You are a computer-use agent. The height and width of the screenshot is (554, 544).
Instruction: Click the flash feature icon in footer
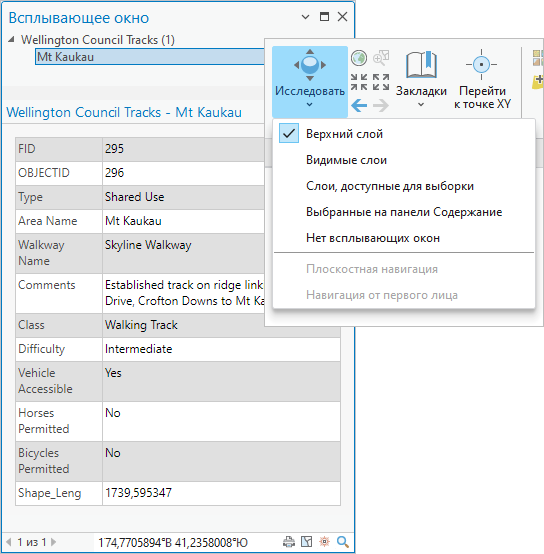pos(324,542)
